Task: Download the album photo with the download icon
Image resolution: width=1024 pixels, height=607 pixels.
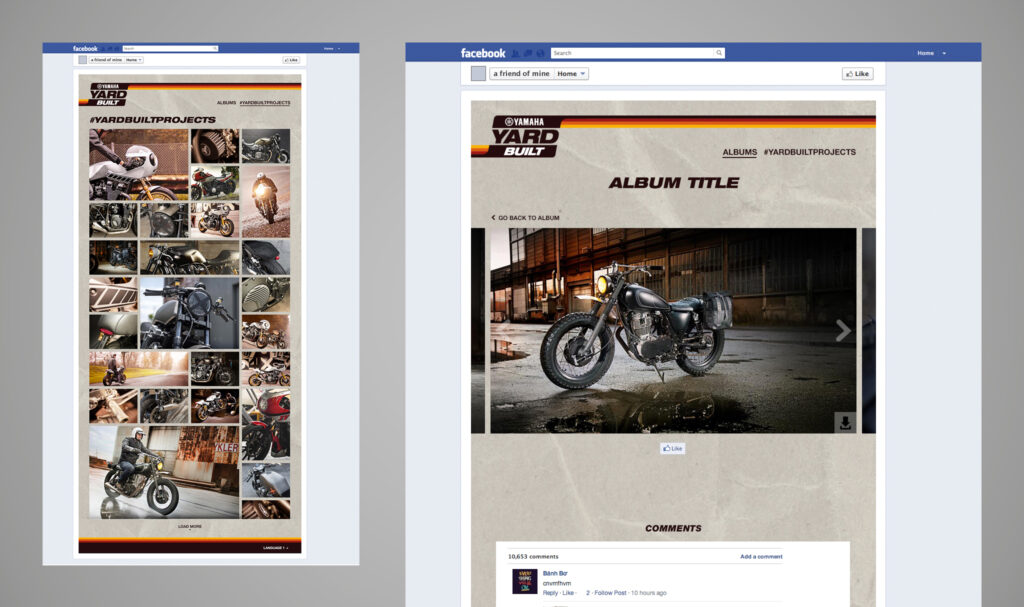Action: 845,422
